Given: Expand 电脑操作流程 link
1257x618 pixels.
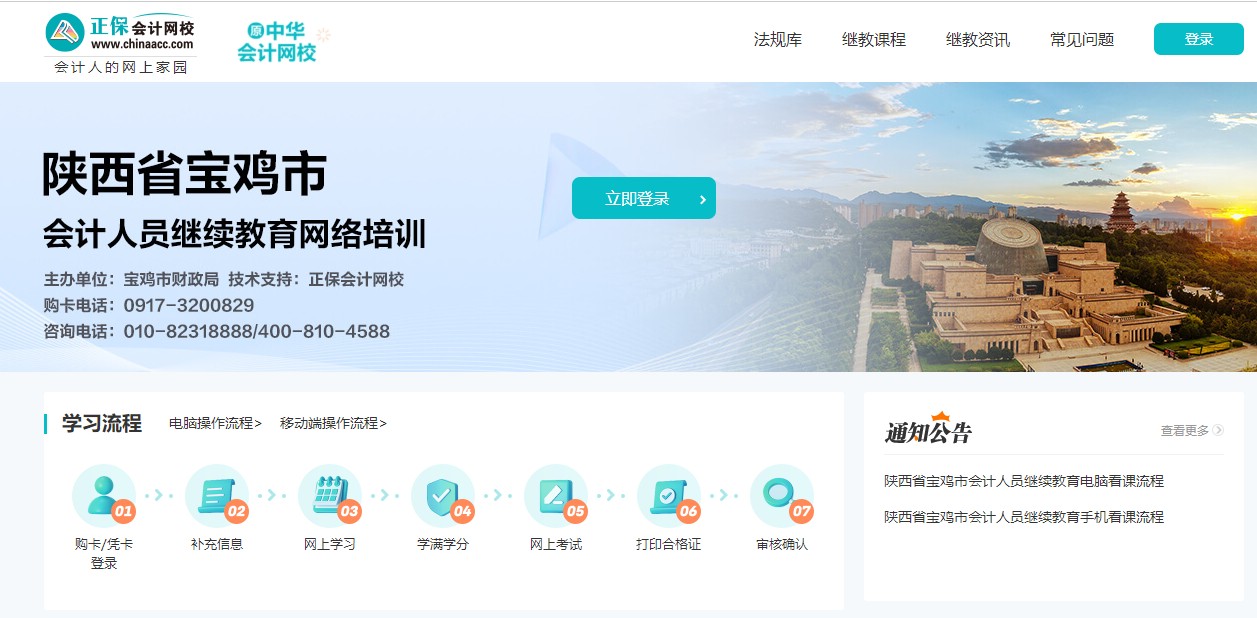Looking at the screenshot, I should 215,423.
